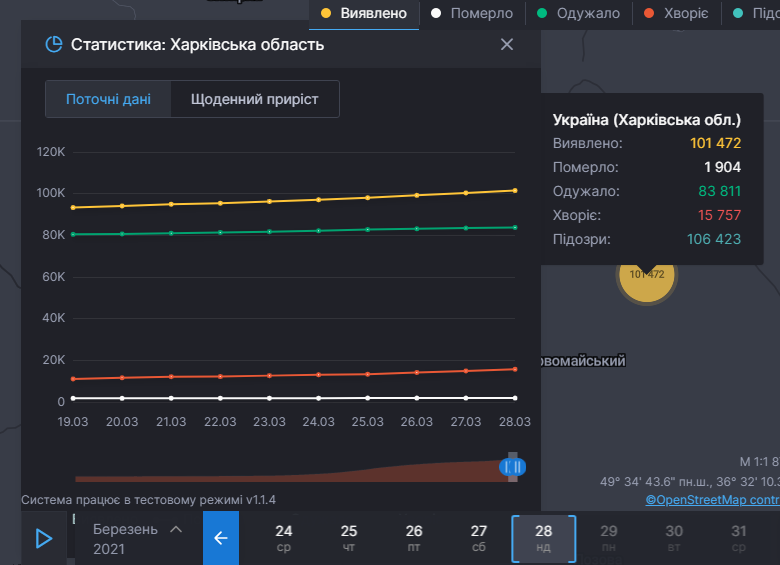Screen dimensions: 780x565
Task: Click the Хворіє value 15 757 in tooltip
Action: (x=719, y=215)
